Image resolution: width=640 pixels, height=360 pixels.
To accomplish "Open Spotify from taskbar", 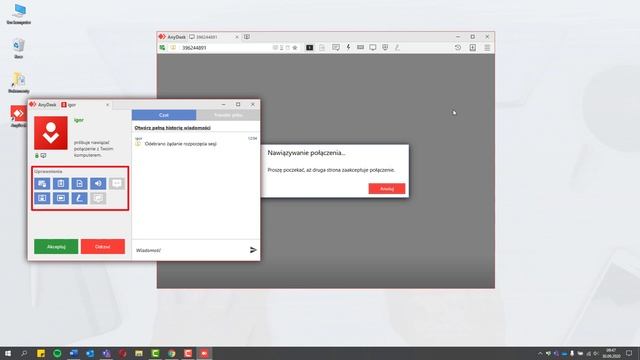I will [x=57, y=353].
